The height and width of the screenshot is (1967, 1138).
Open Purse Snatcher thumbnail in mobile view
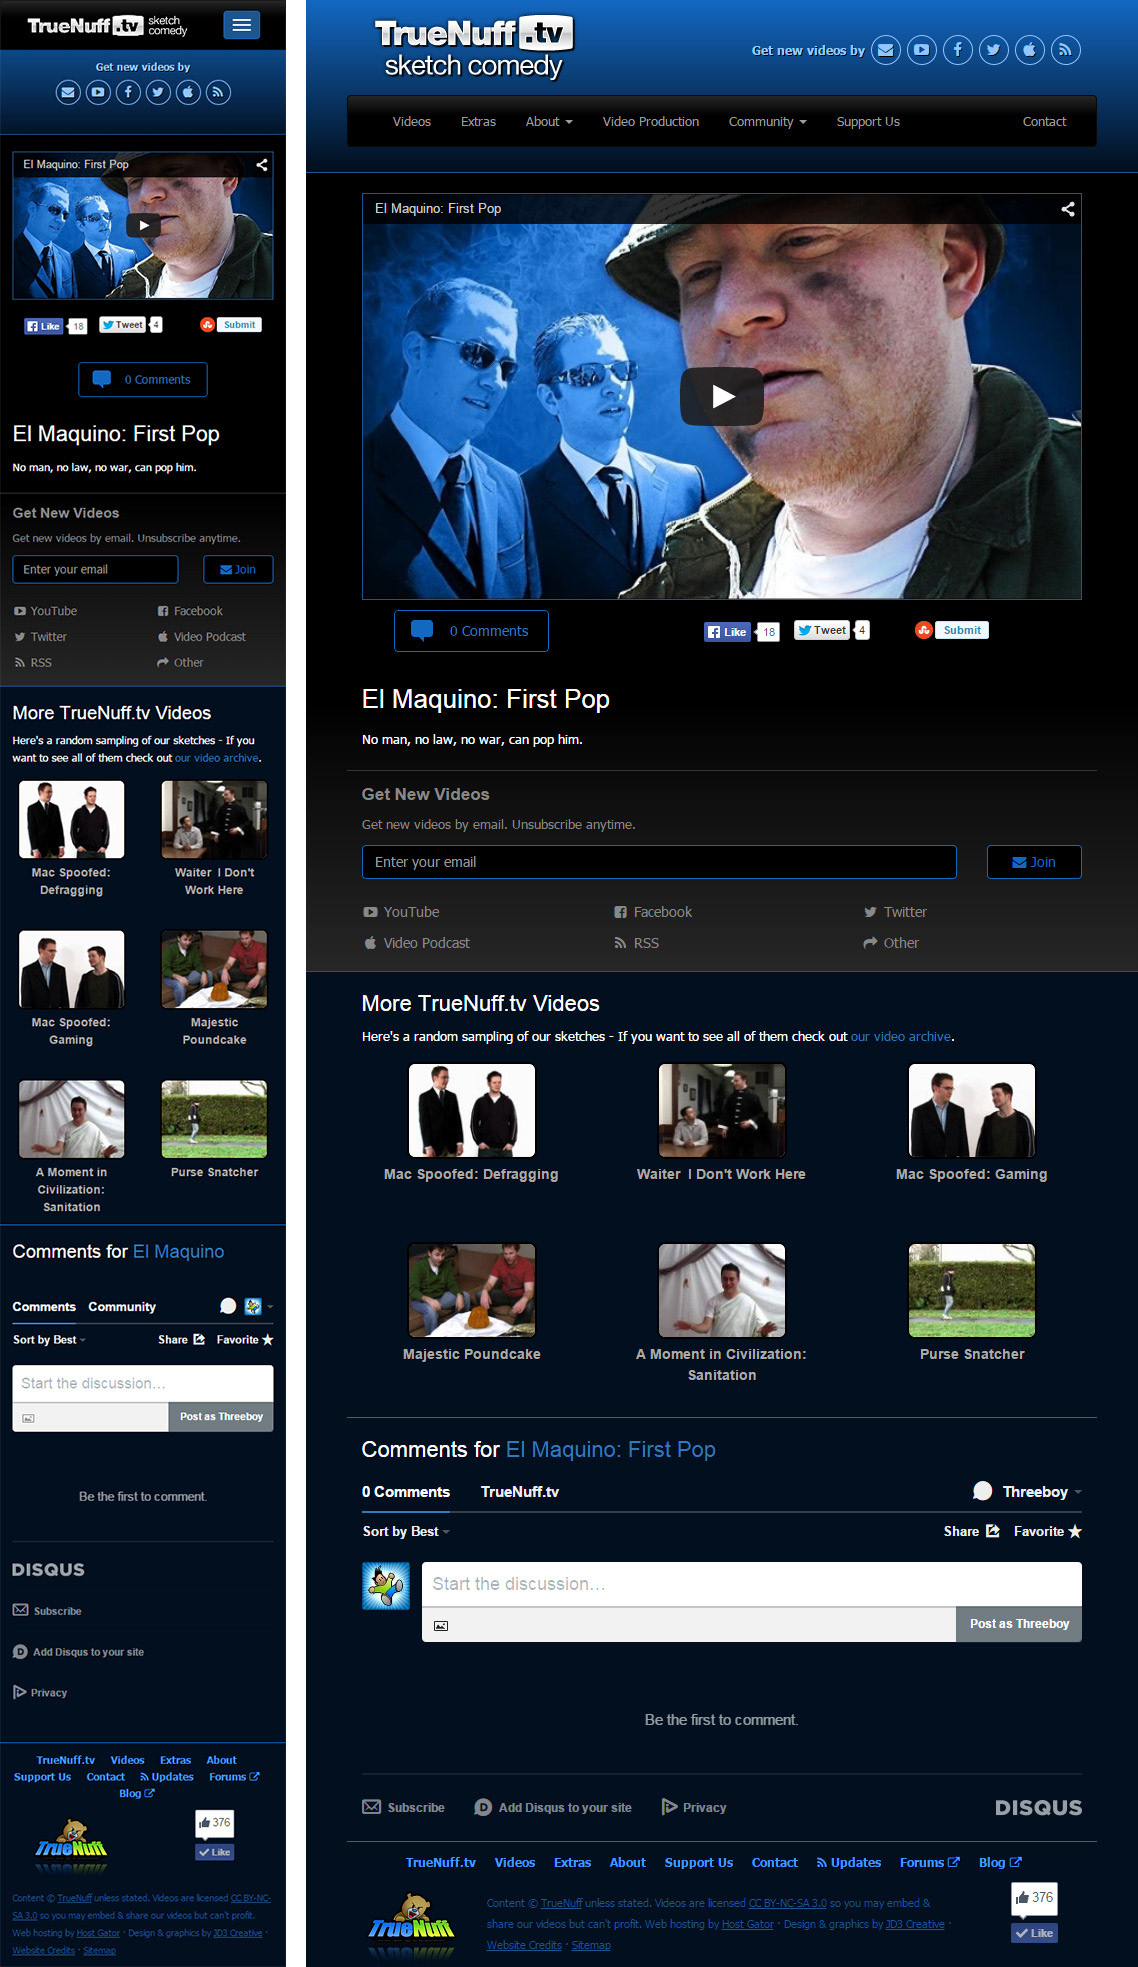coord(214,1119)
